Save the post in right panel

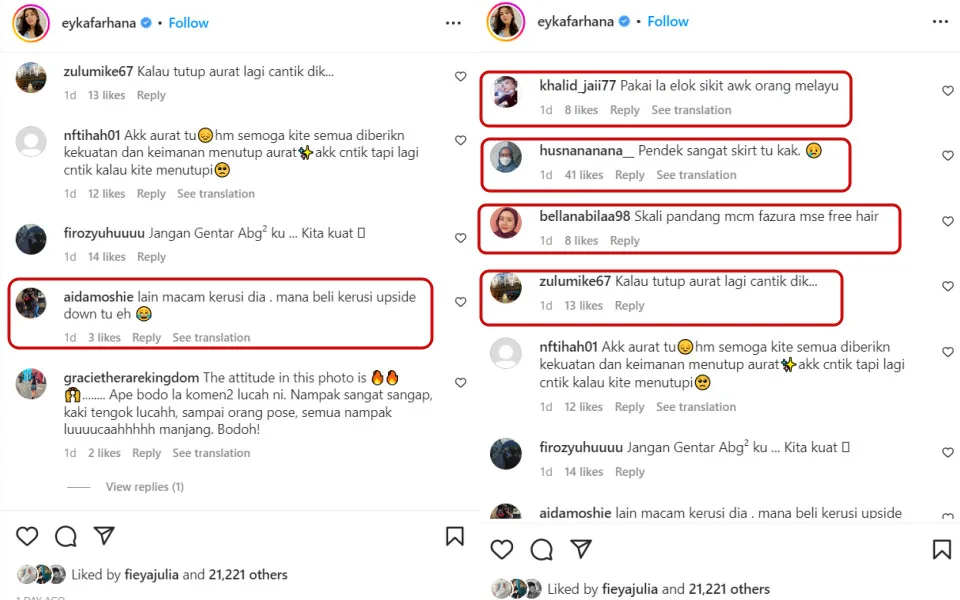pos(941,549)
